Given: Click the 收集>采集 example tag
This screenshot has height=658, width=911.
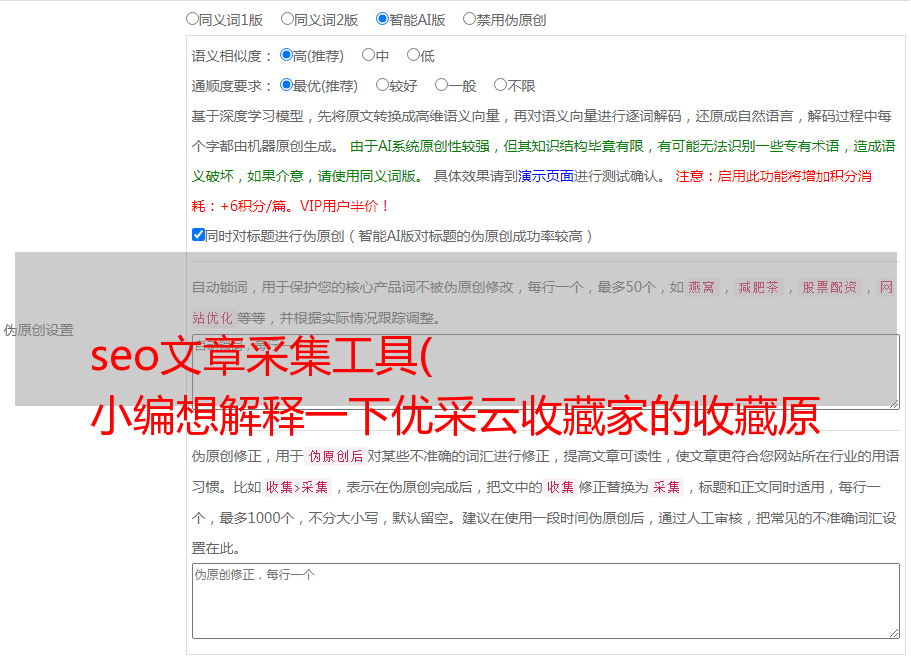Looking at the screenshot, I should [297, 487].
